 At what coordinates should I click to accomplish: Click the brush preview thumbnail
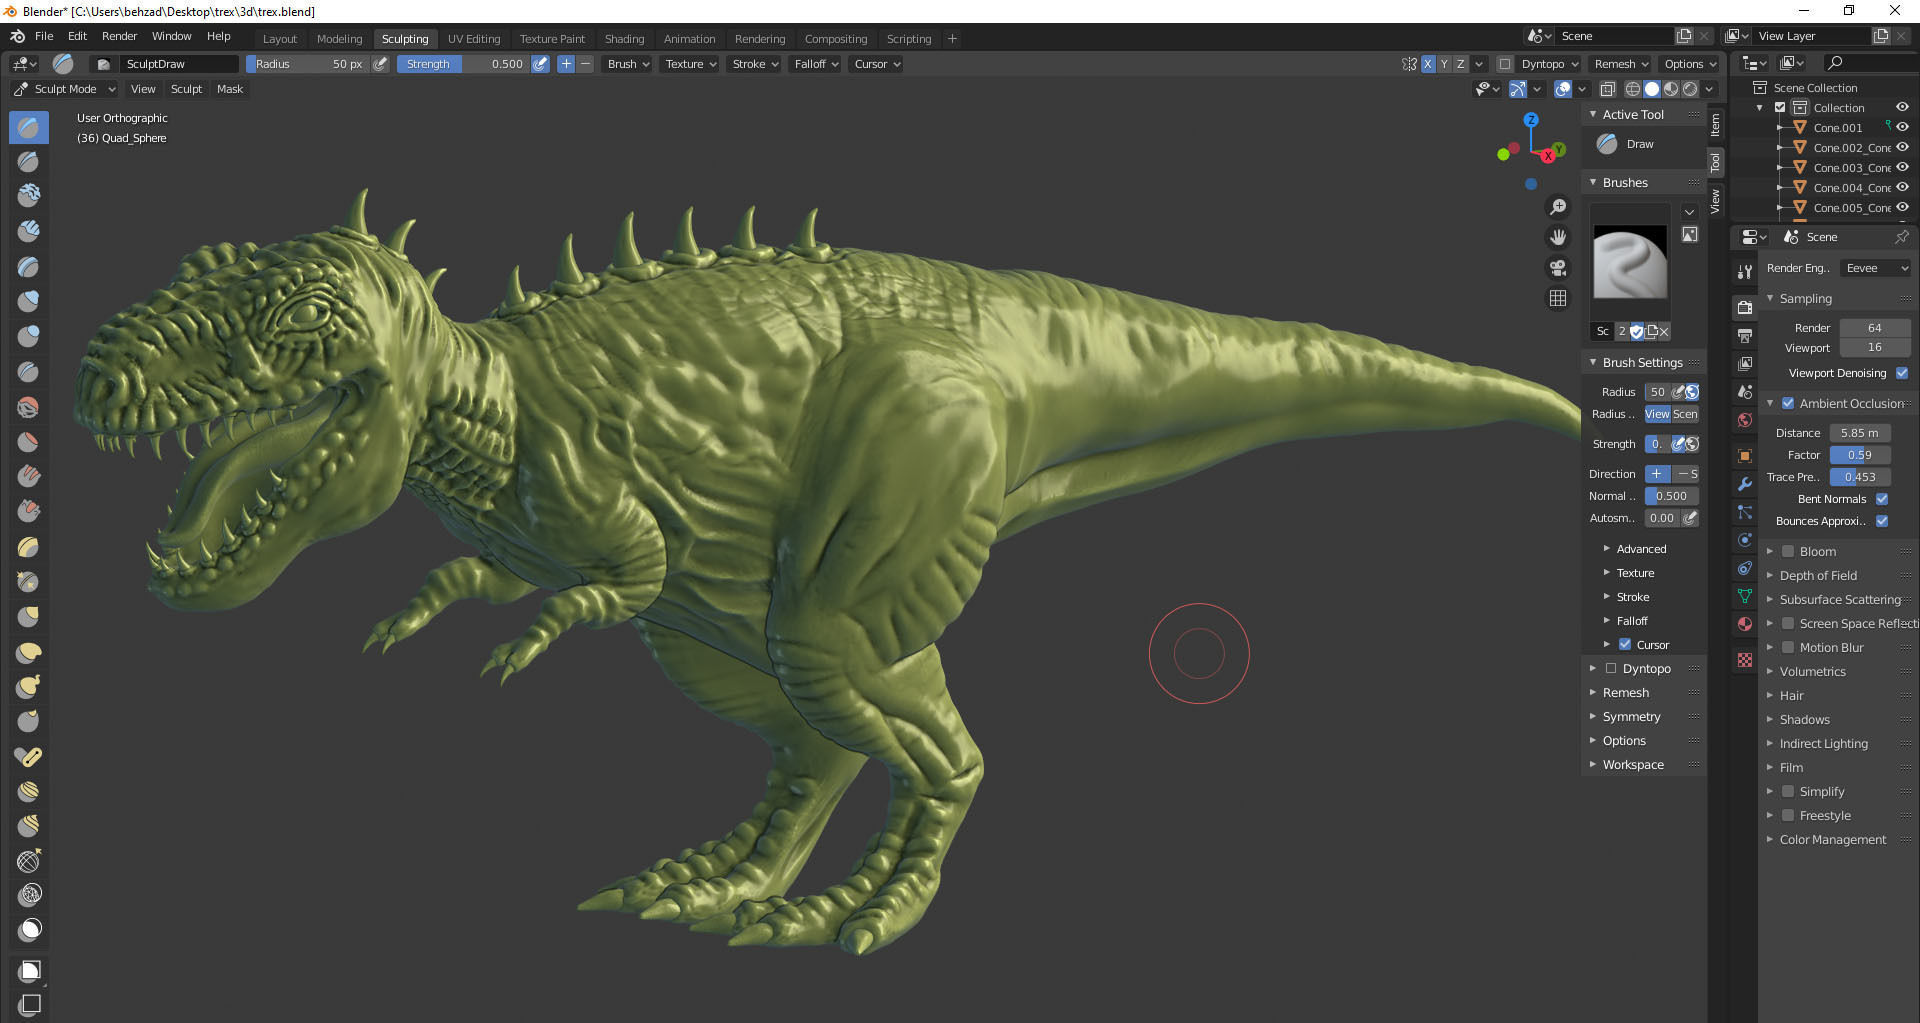[x=1630, y=262]
